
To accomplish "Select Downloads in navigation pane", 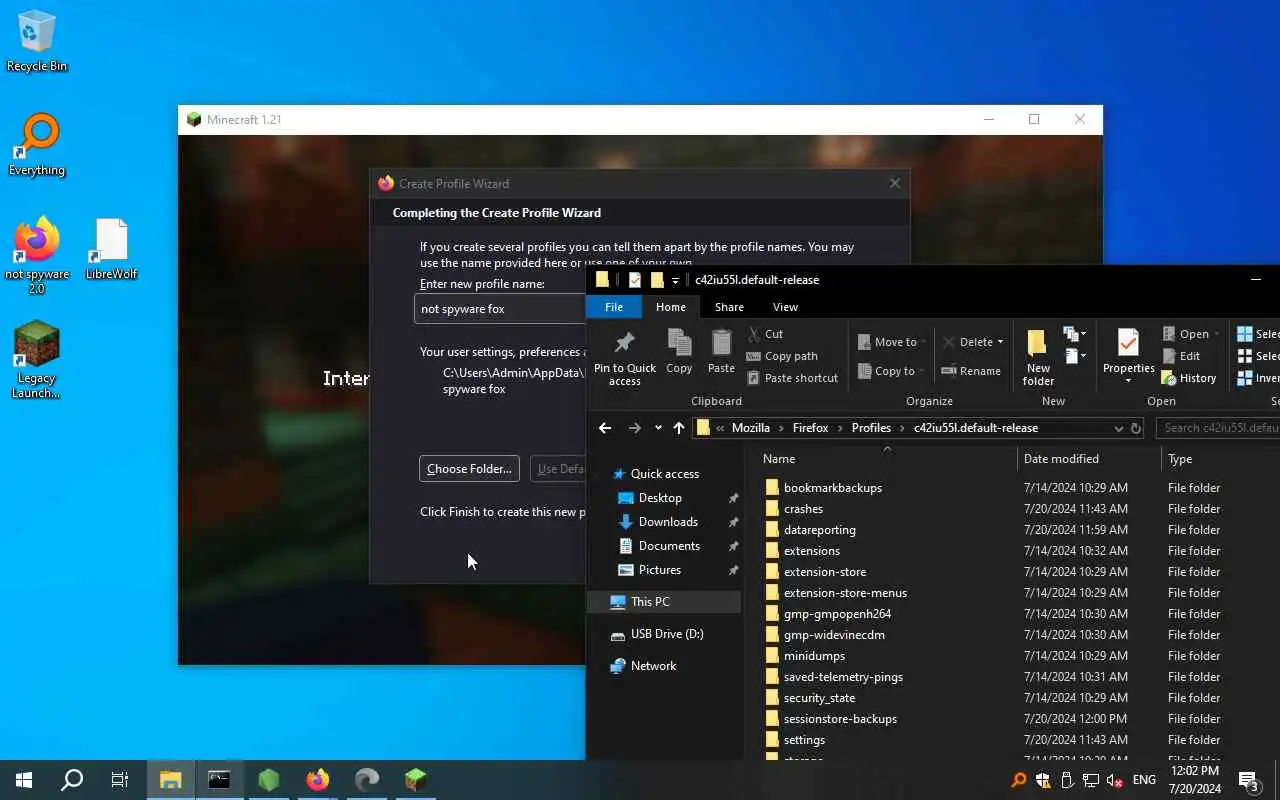I will tap(668, 522).
